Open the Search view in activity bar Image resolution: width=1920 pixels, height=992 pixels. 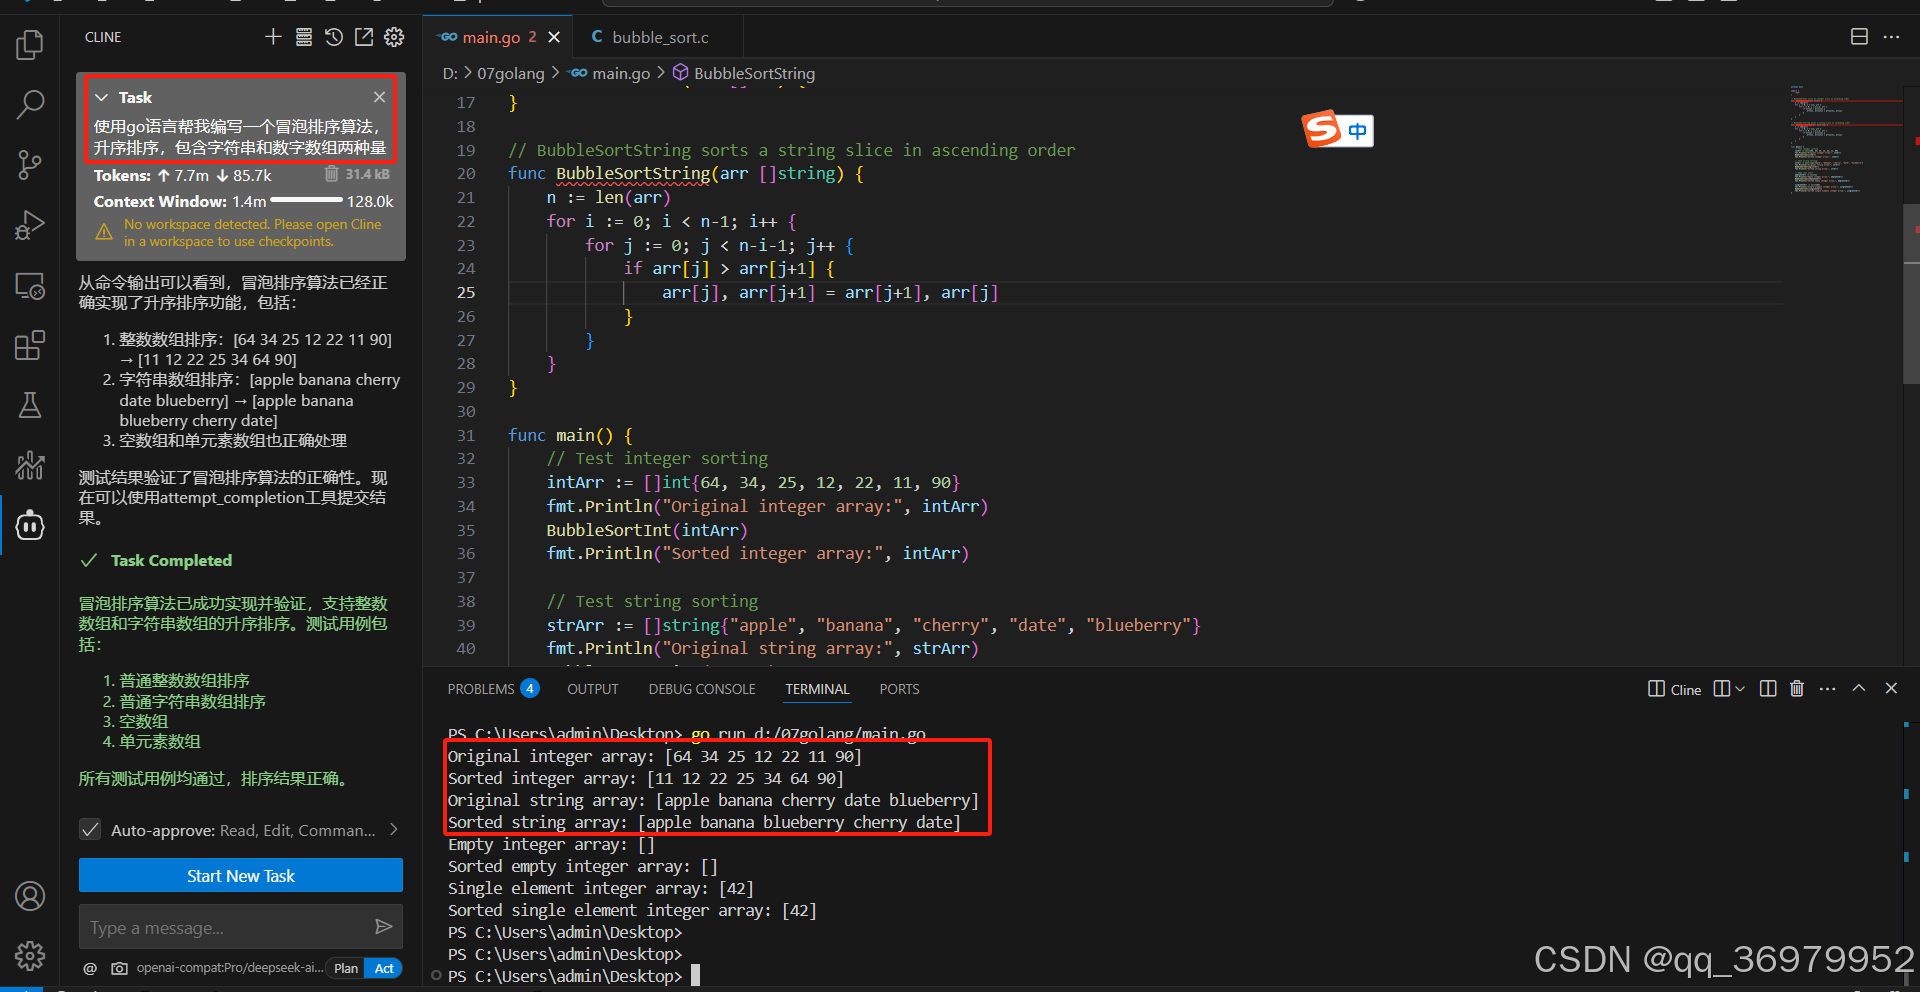30,104
